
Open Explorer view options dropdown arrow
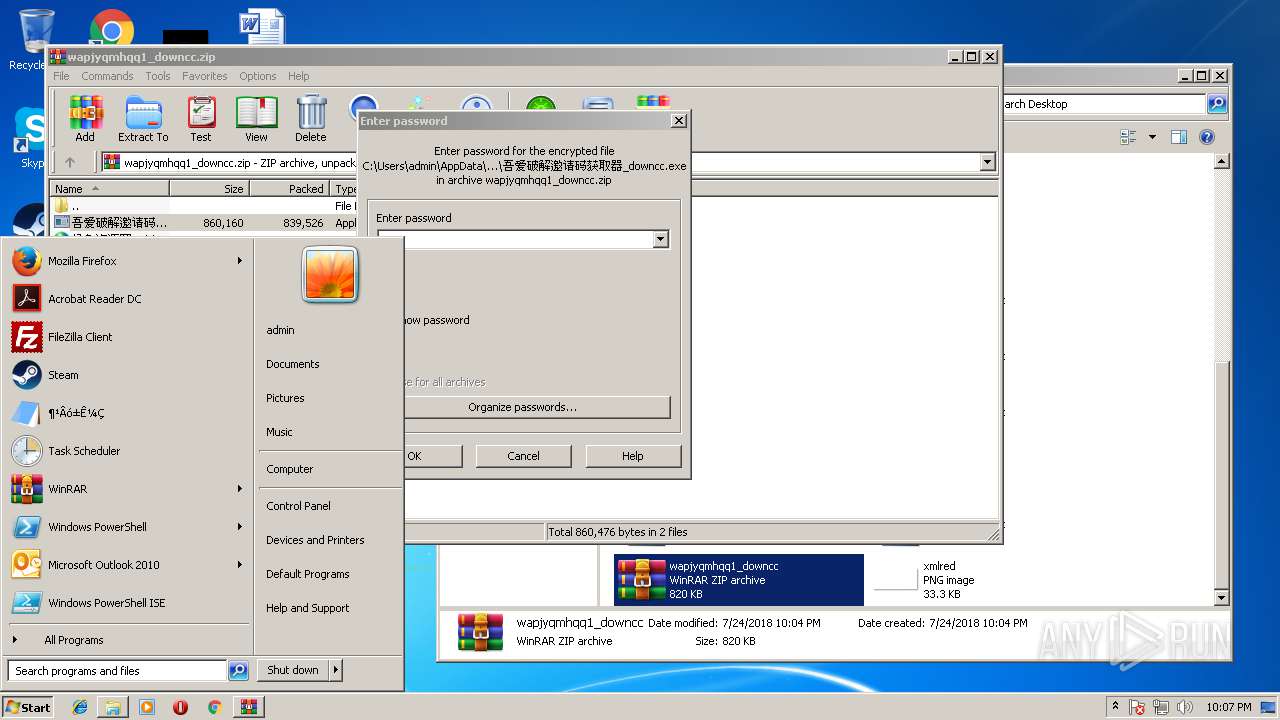click(x=1152, y=137)
